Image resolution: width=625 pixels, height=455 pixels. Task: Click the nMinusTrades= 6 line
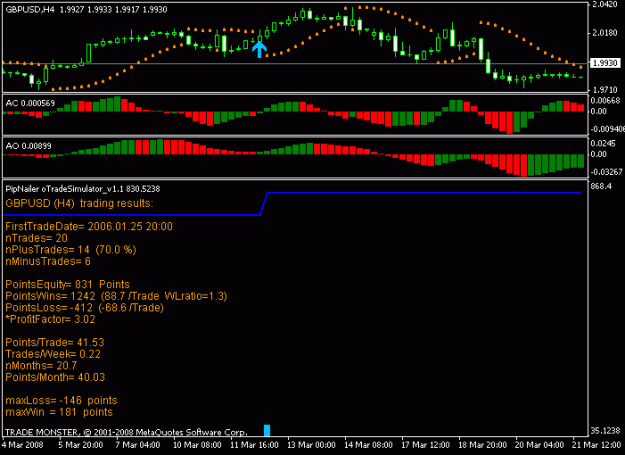(x=48, y=261)
